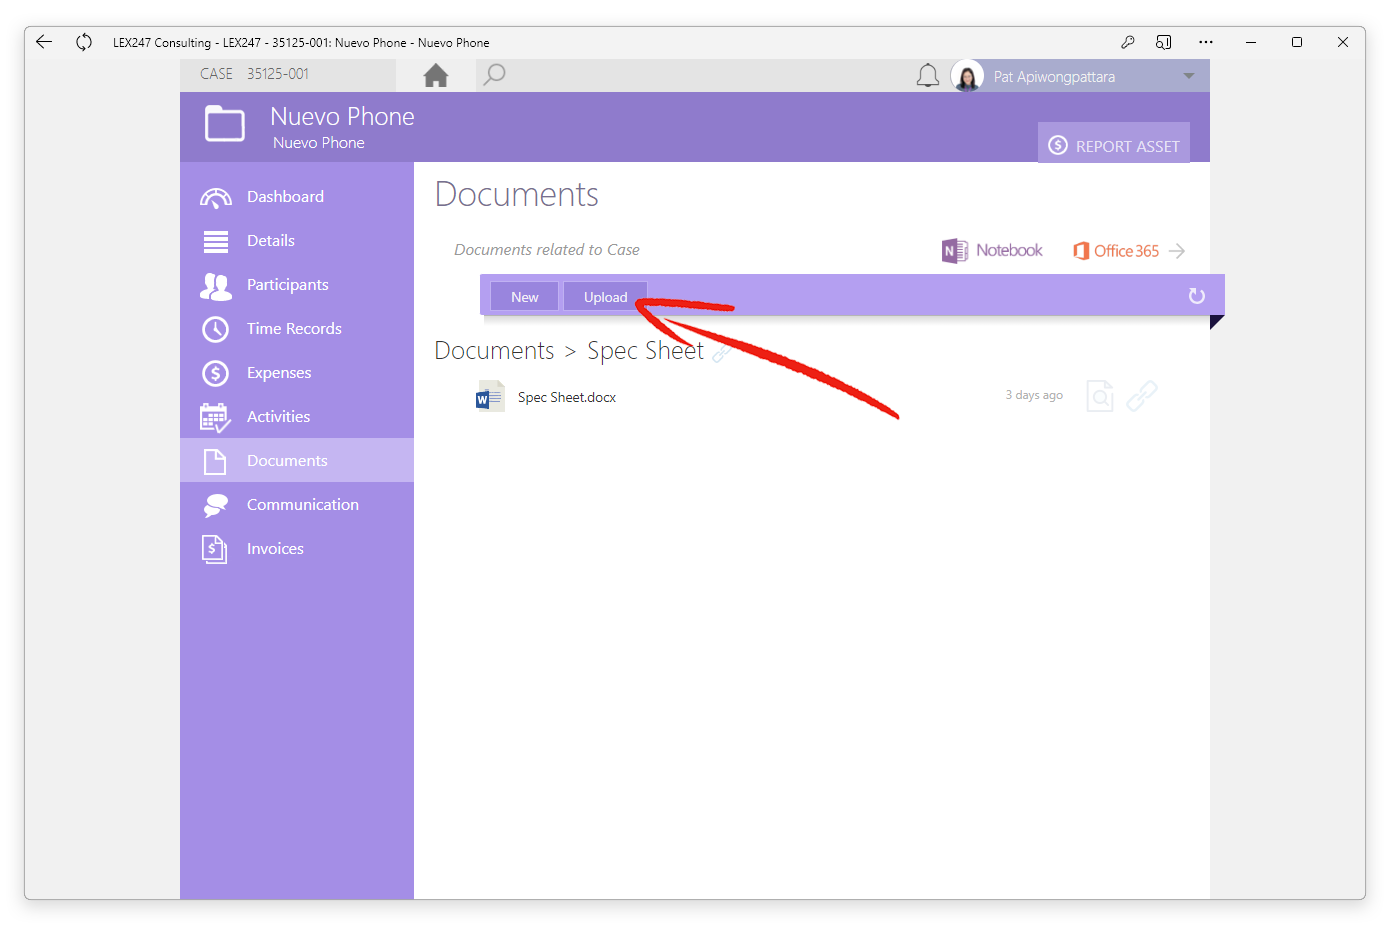The height and width of the screenshot is (925, 1390).
Task: Open Spec Sheet.docx file
Action: (x=566, y=397)
